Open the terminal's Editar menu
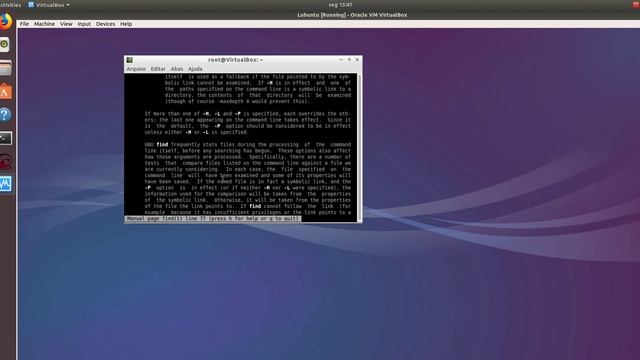This screenshot has height=360, width=640. point(158,69)
